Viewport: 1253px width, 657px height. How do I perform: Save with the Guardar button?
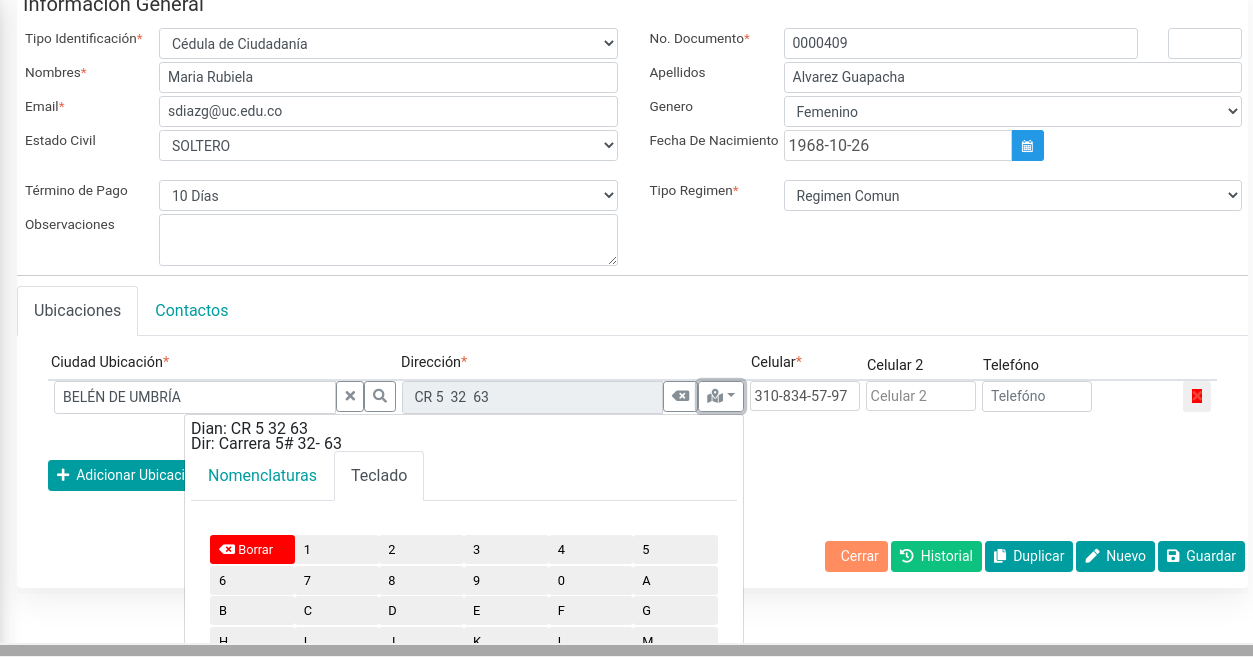click(1201, 557)
